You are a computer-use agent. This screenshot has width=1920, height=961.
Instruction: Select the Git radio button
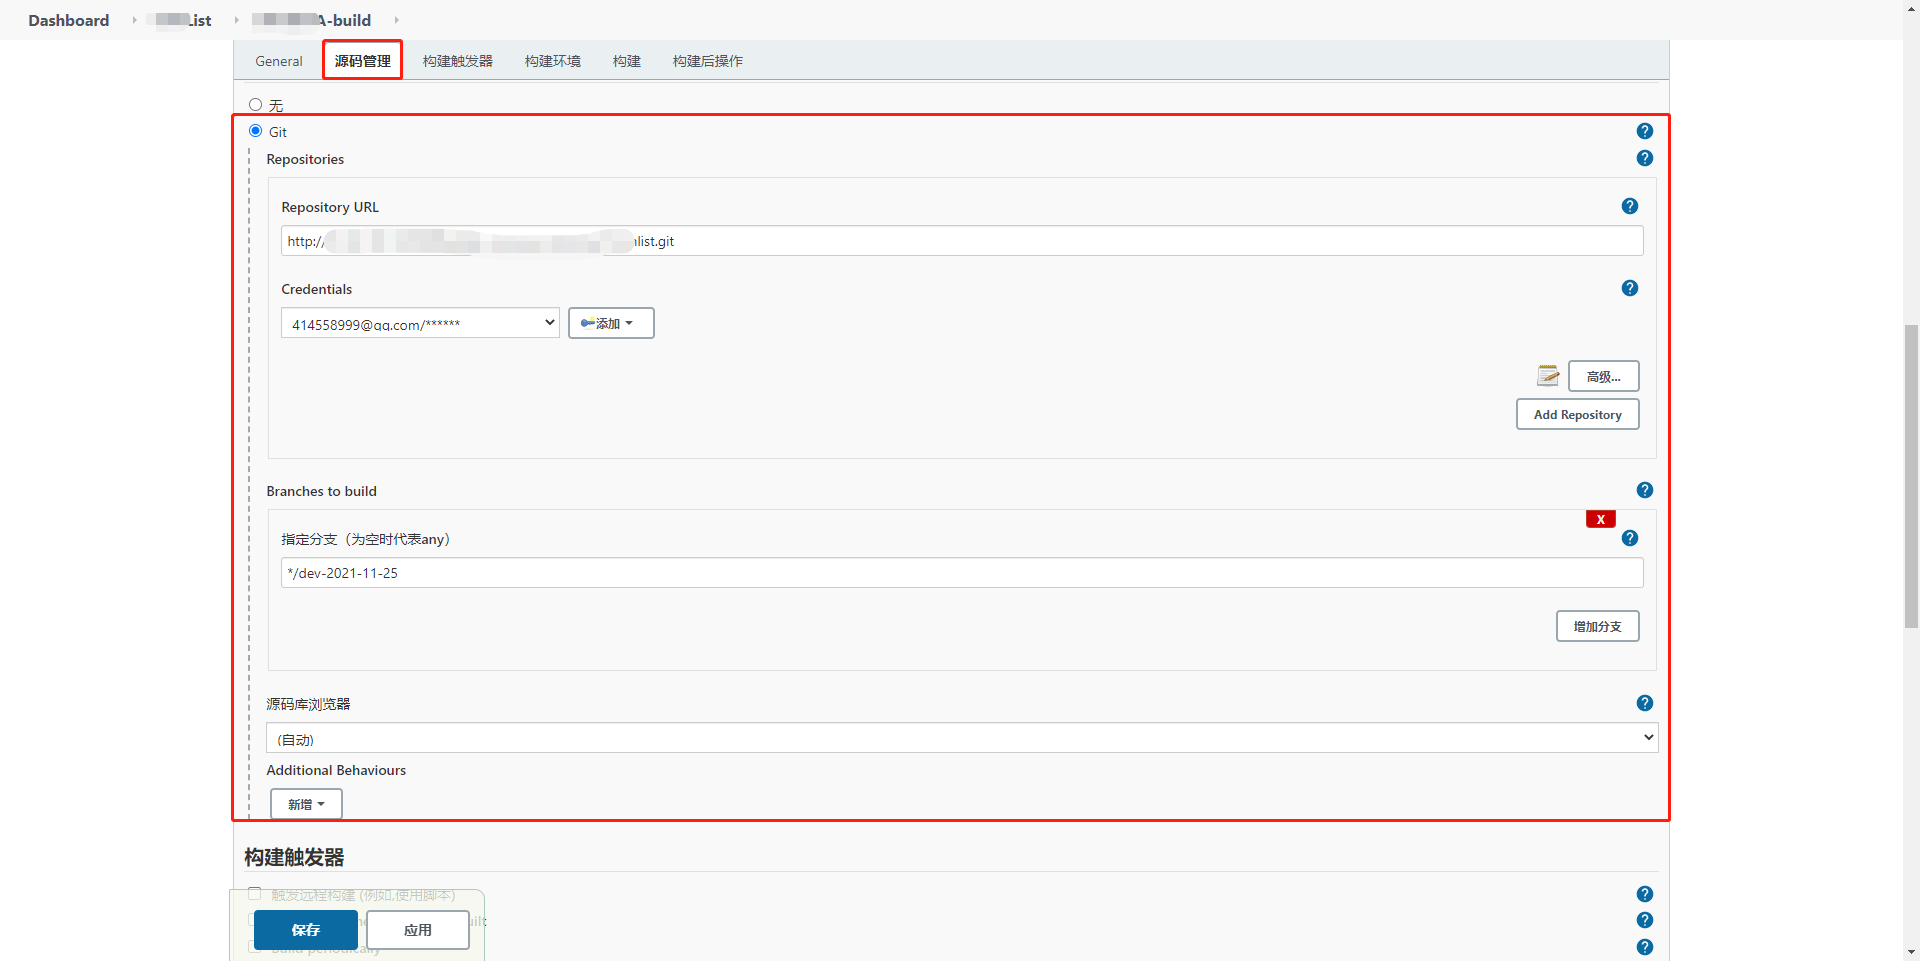coord(255,131)
